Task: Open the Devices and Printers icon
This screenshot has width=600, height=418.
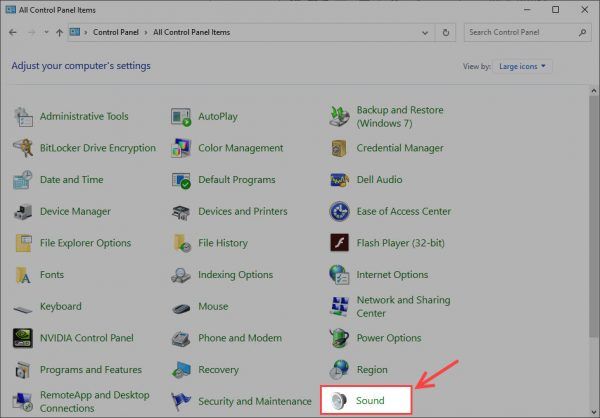Action: coord(181,212)
